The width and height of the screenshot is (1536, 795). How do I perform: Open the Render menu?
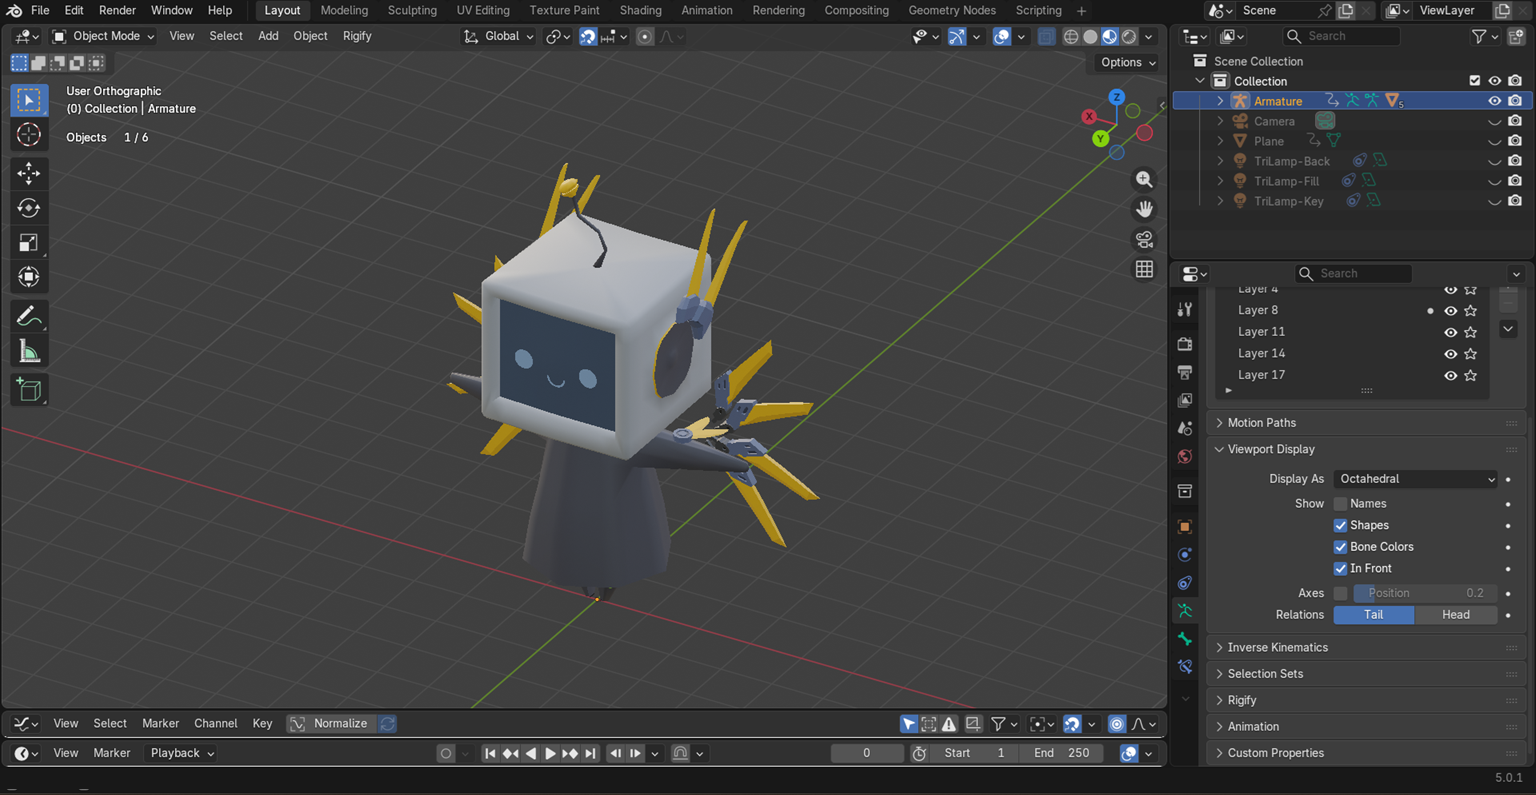[x=117, y=10]
